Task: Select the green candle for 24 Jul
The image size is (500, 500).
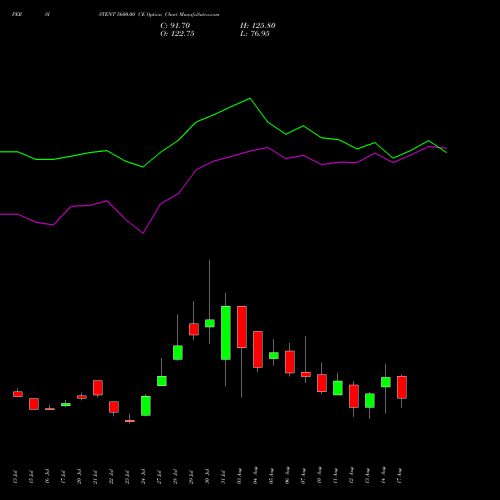Action: [146, 406]
